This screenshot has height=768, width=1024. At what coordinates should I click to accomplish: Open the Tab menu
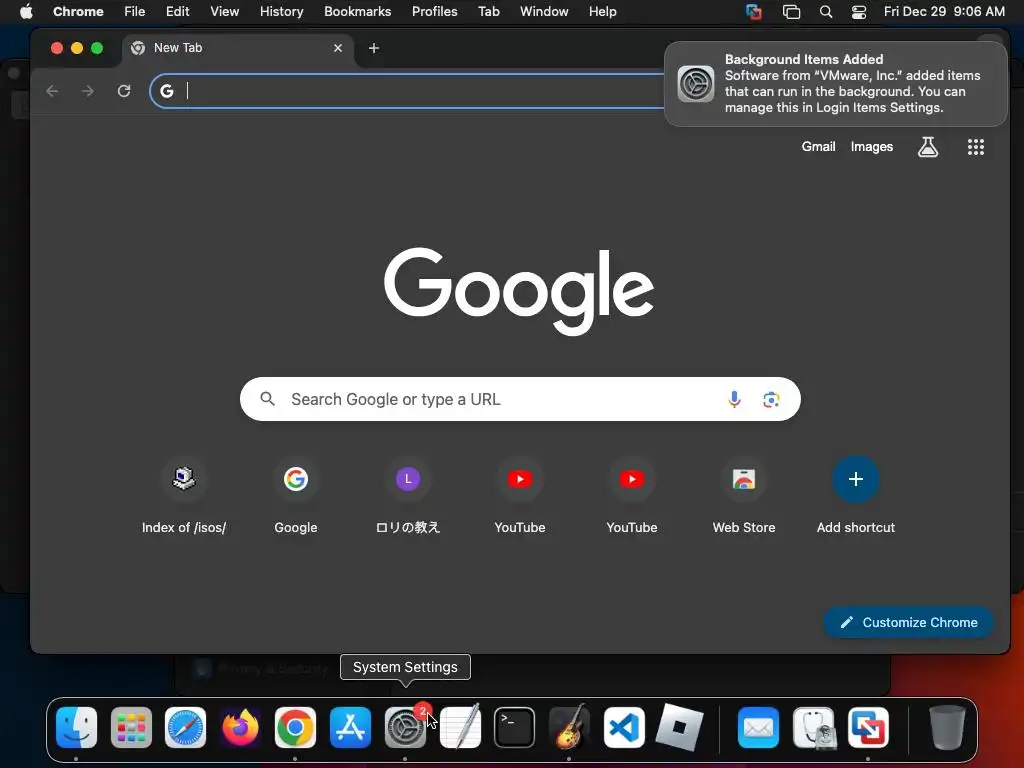[x=488, y=12]
